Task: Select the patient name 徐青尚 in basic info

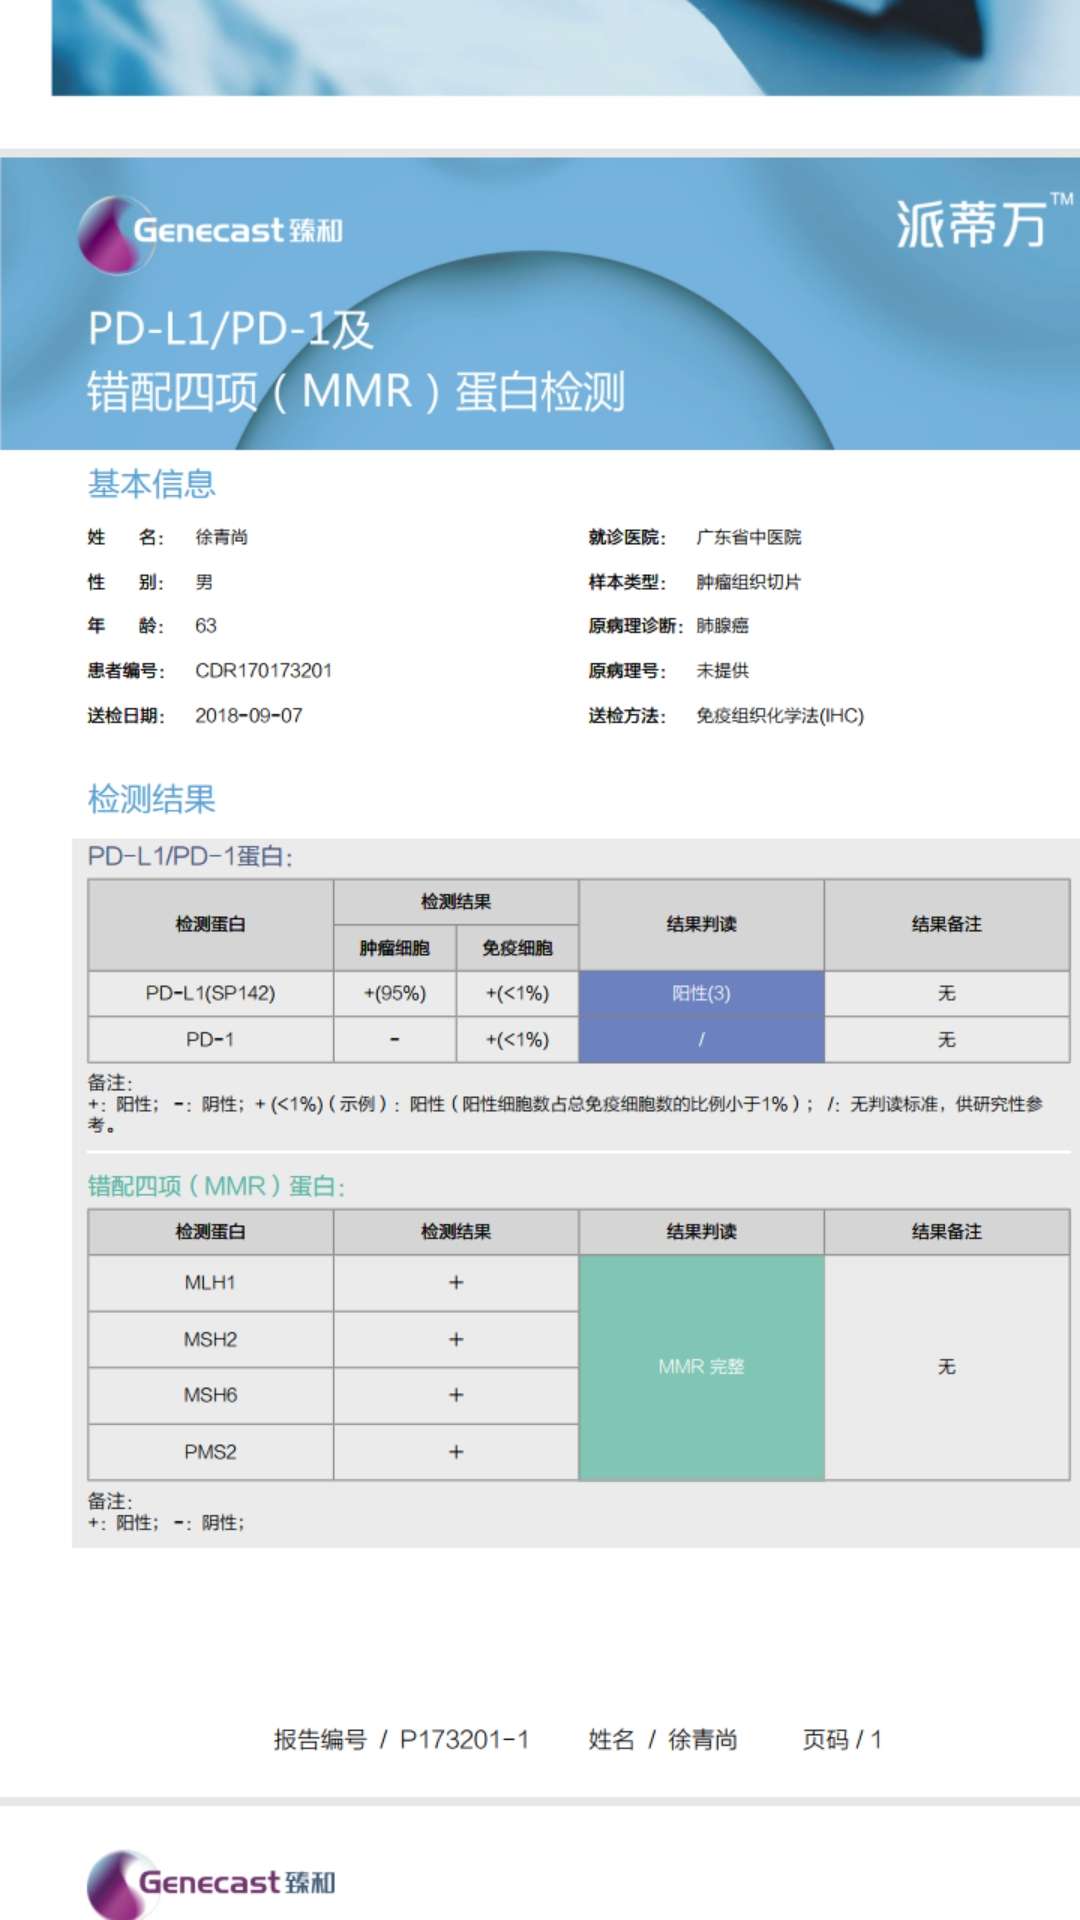Action: (x=221, y=537)
